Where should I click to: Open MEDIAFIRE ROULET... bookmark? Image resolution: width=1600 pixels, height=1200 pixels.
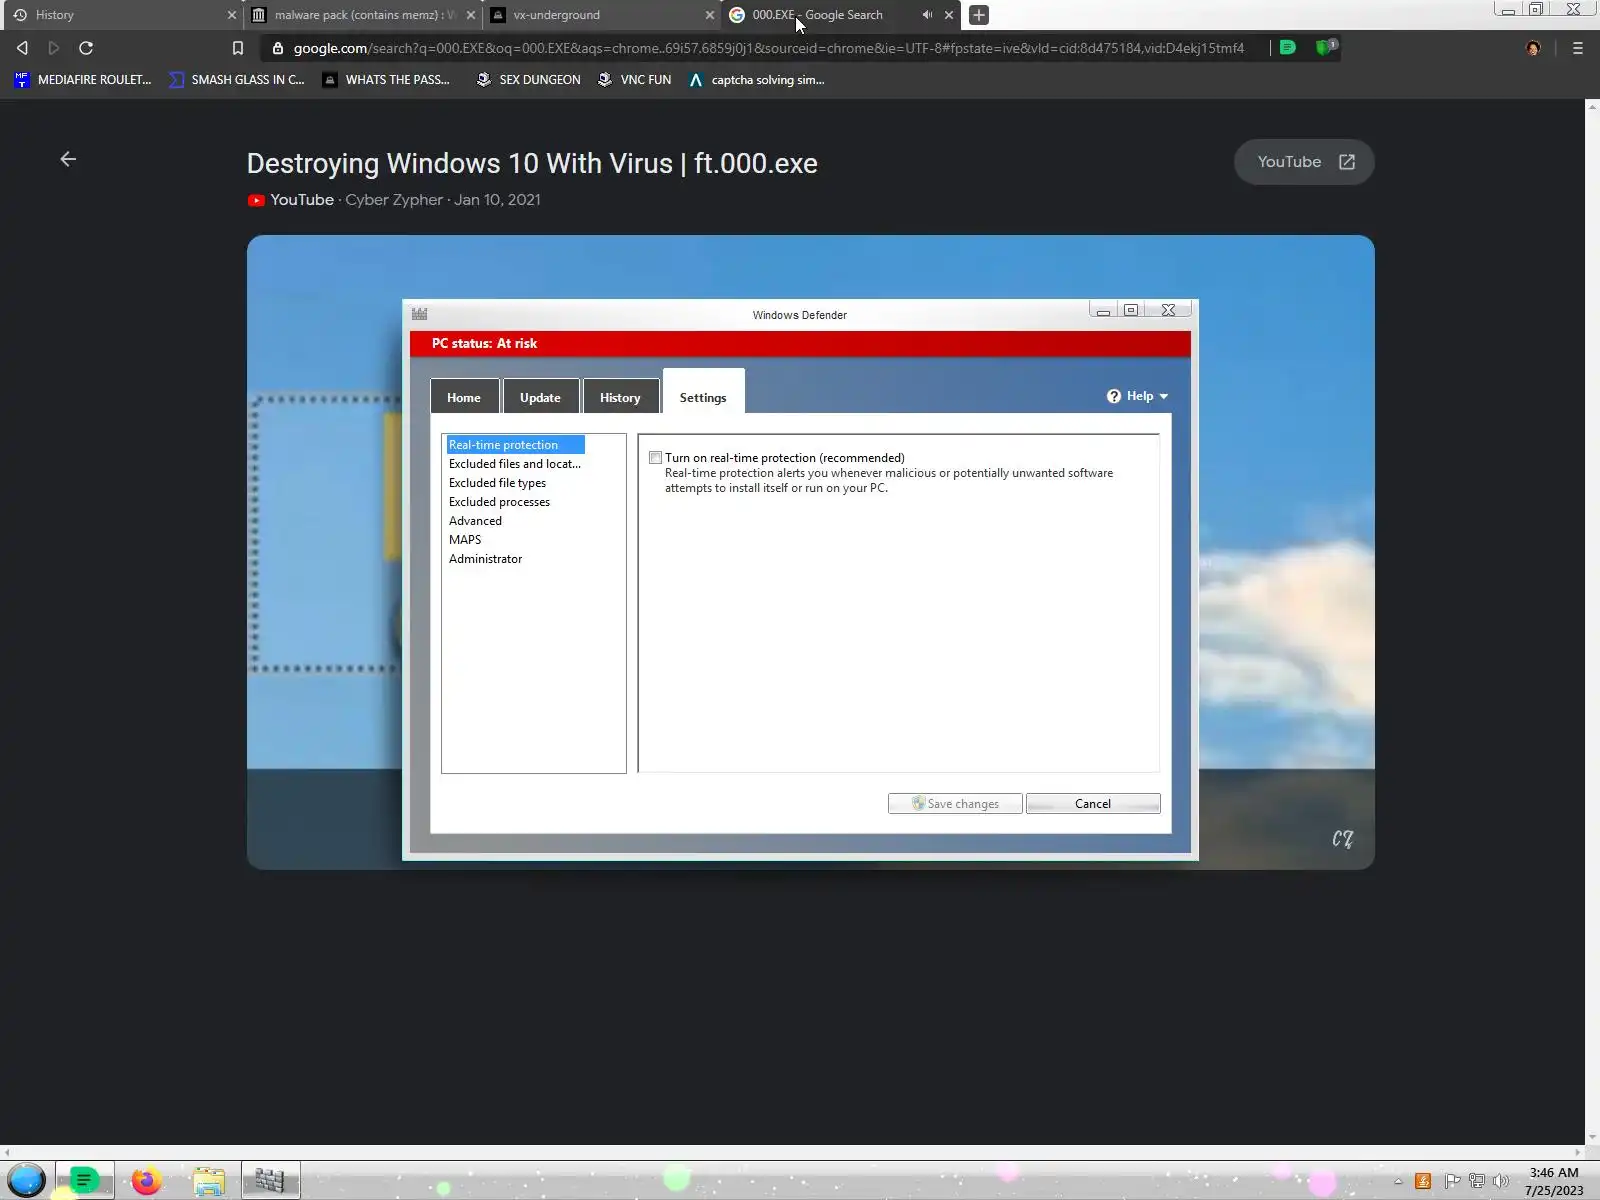coord(83,80)
